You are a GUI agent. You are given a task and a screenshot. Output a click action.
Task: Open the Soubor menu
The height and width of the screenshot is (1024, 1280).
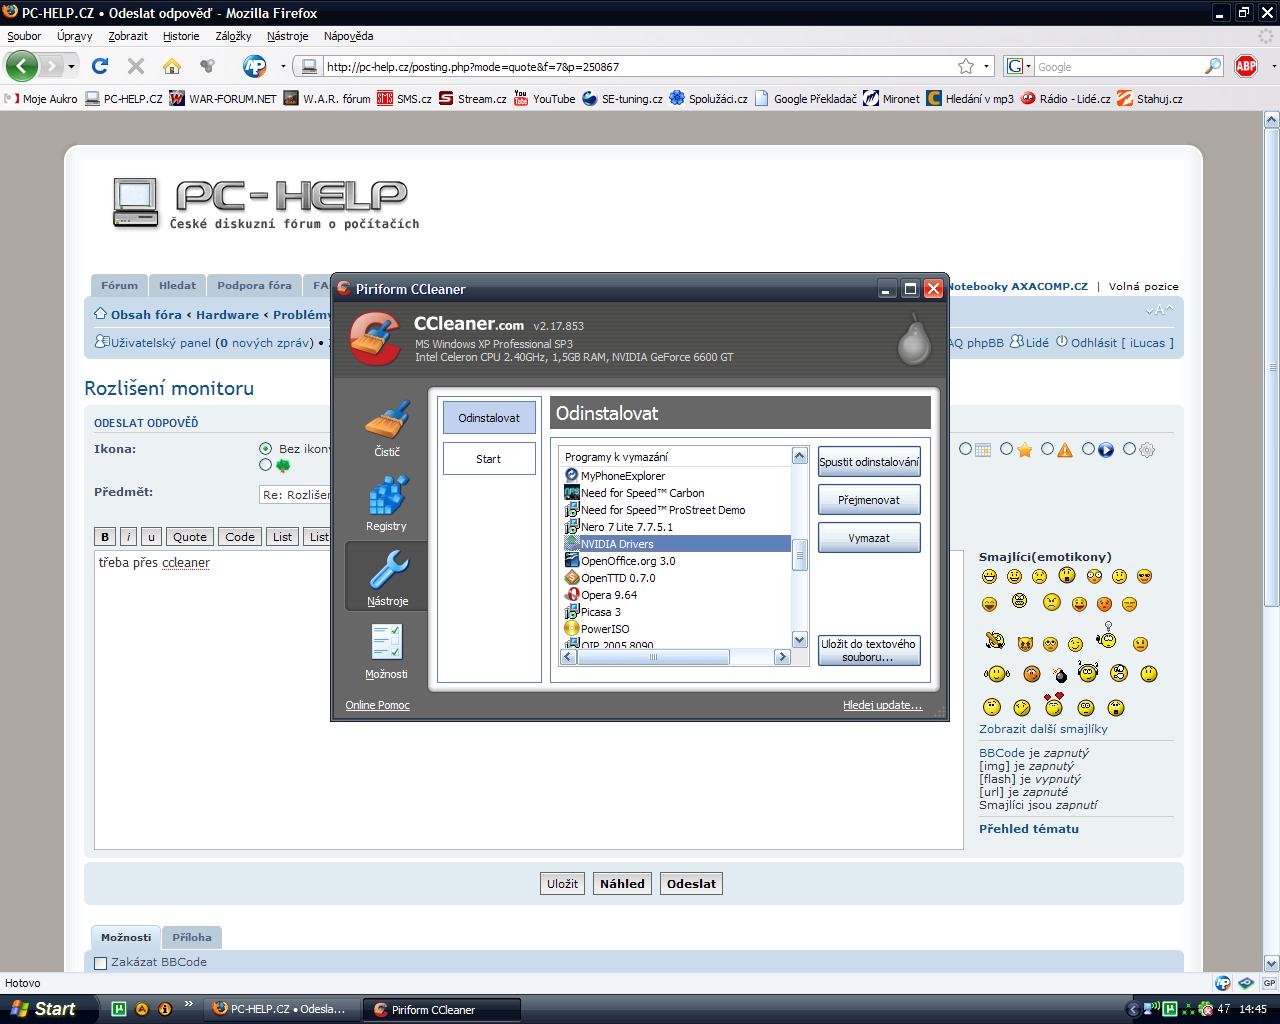tap(24, 36)
